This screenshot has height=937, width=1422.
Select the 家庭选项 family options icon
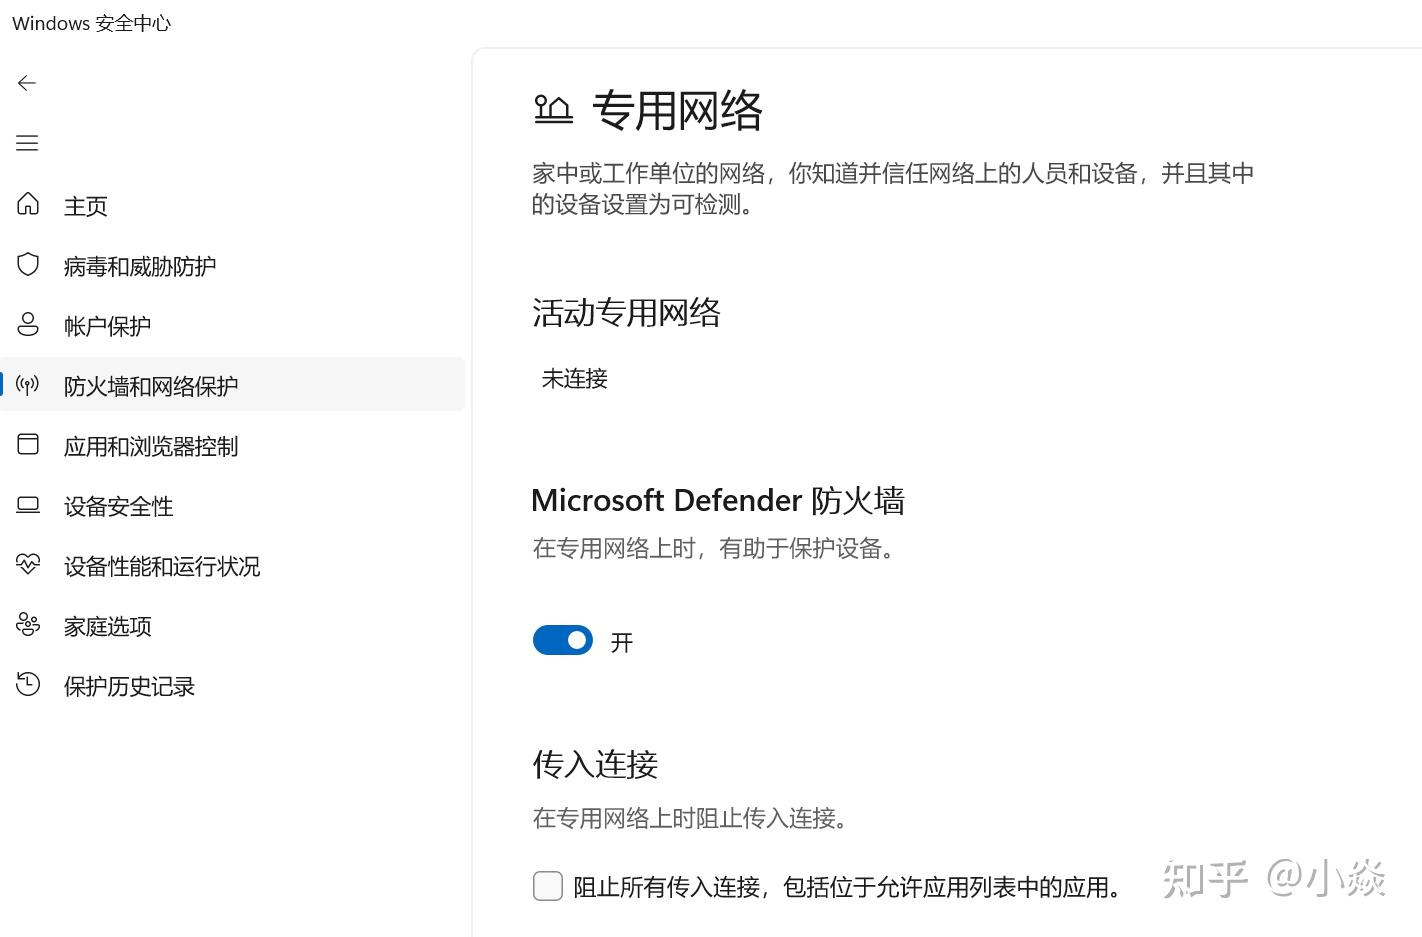pyautogui.click(x=27, y=625)
